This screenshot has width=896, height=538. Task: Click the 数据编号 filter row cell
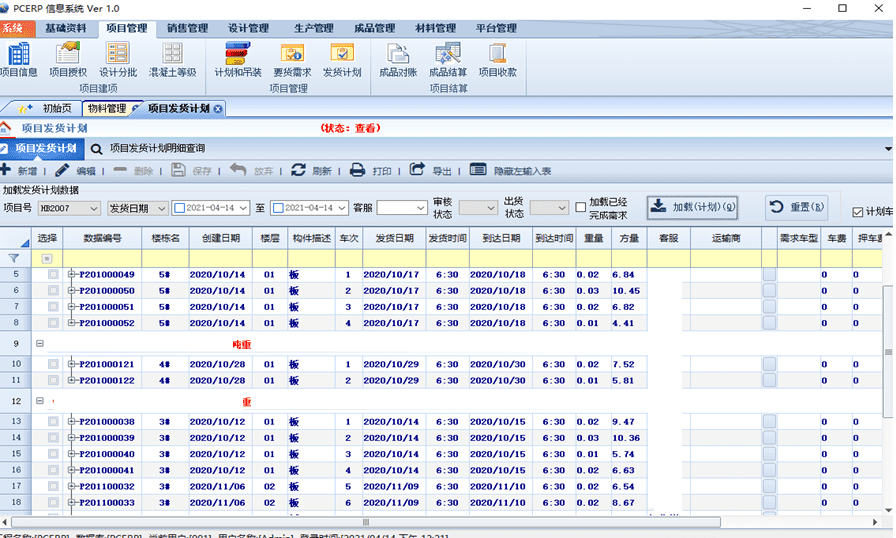(103, 259)
